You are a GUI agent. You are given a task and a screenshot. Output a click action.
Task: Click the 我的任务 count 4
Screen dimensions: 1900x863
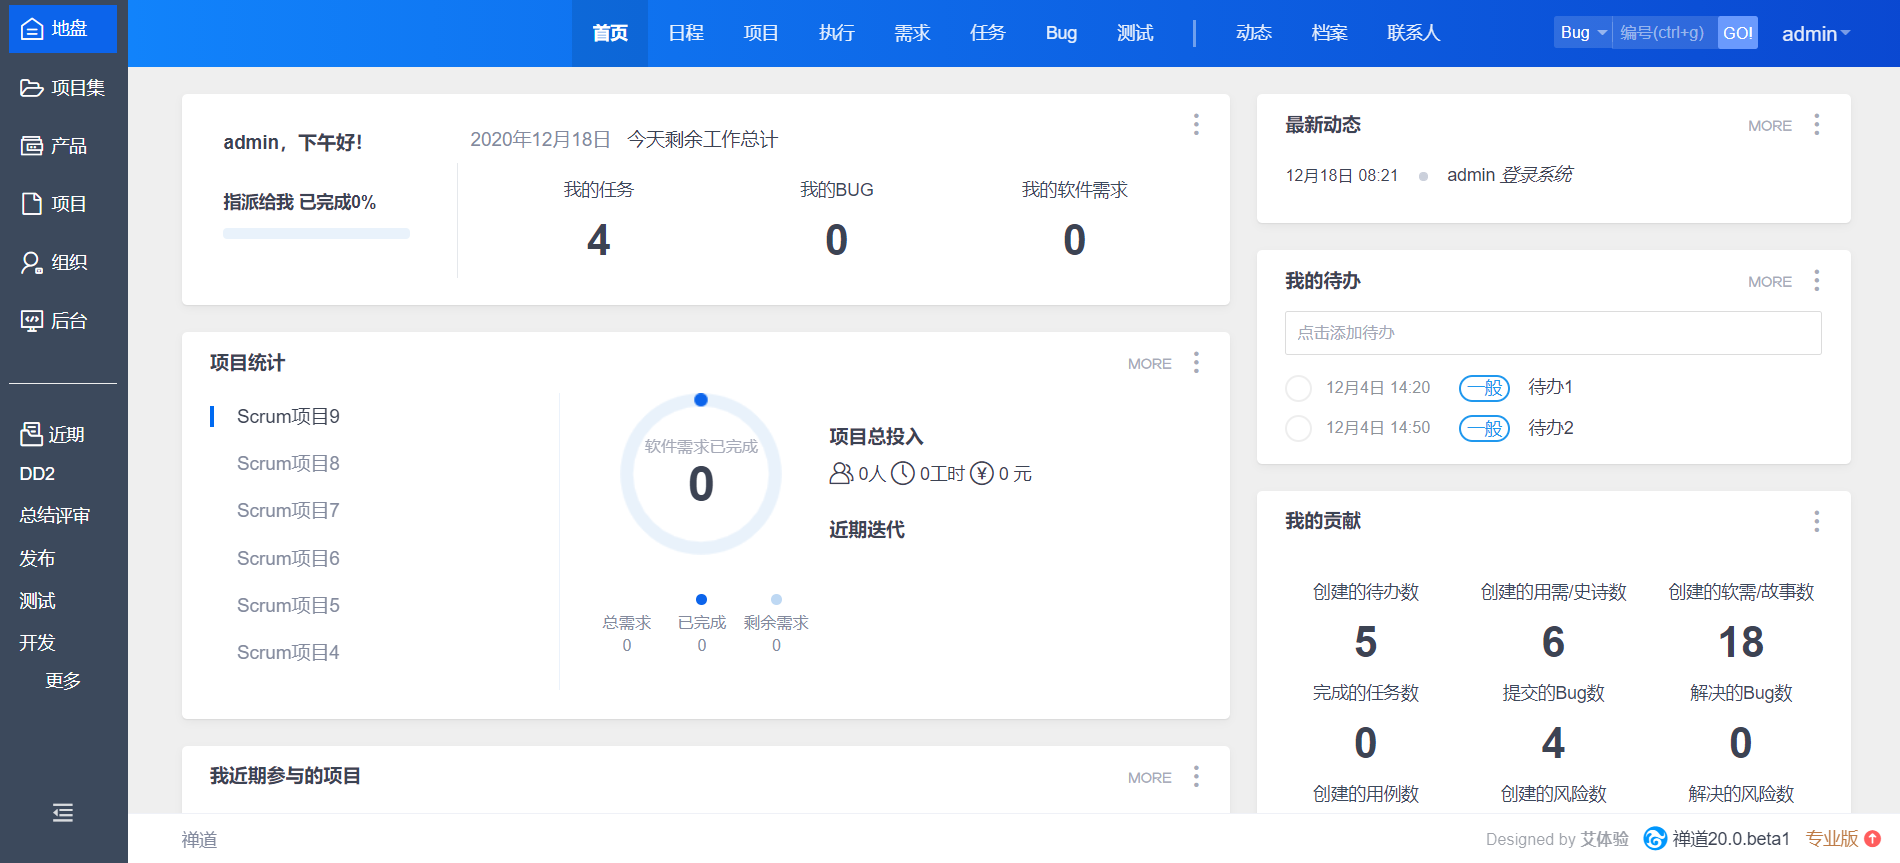tap(599, 240)
